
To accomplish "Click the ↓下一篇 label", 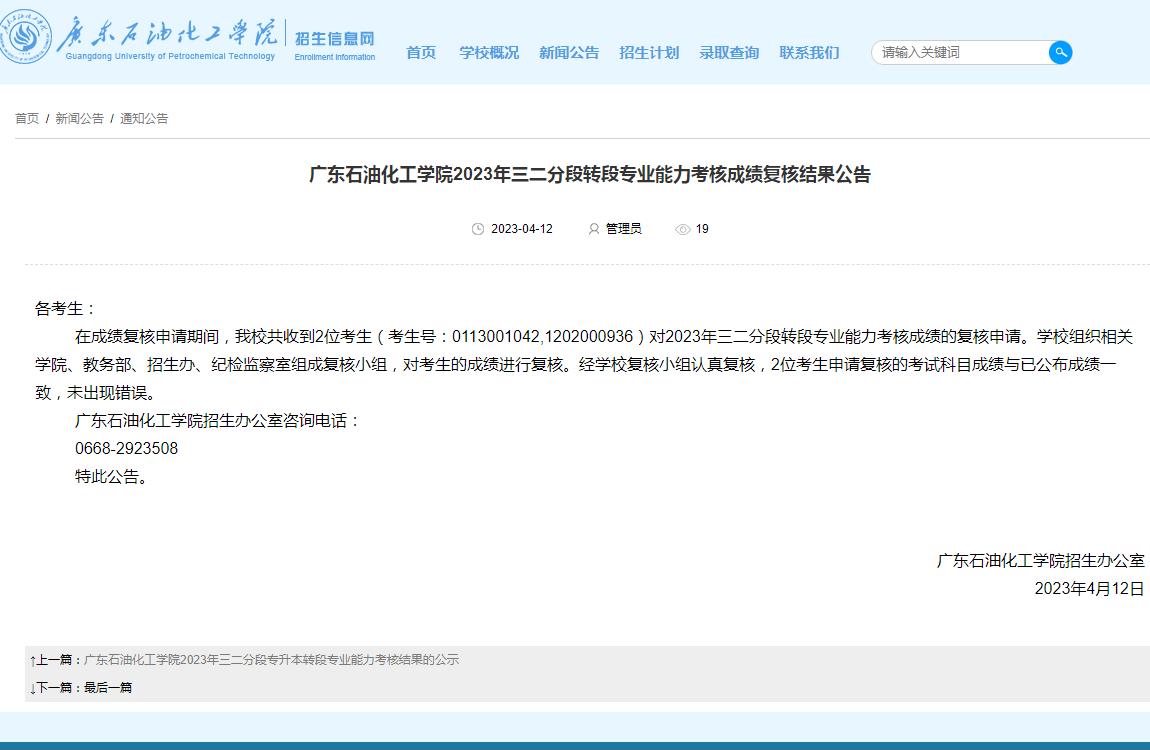I will (56, 688).
